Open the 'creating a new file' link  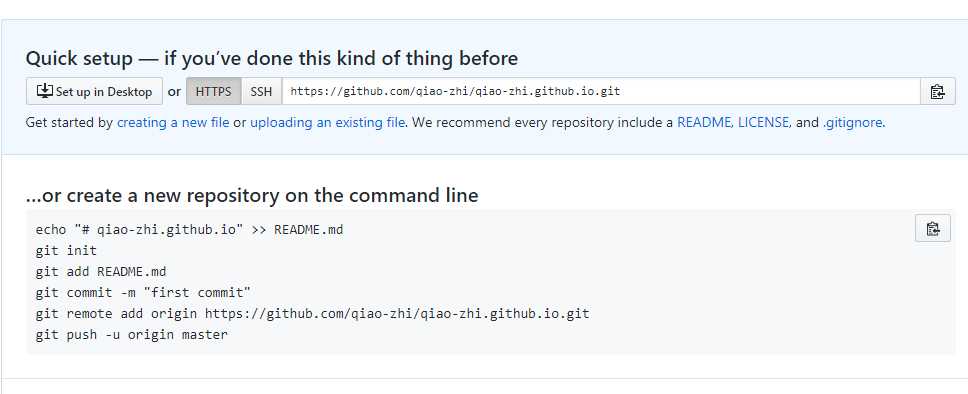click(173, 122)
